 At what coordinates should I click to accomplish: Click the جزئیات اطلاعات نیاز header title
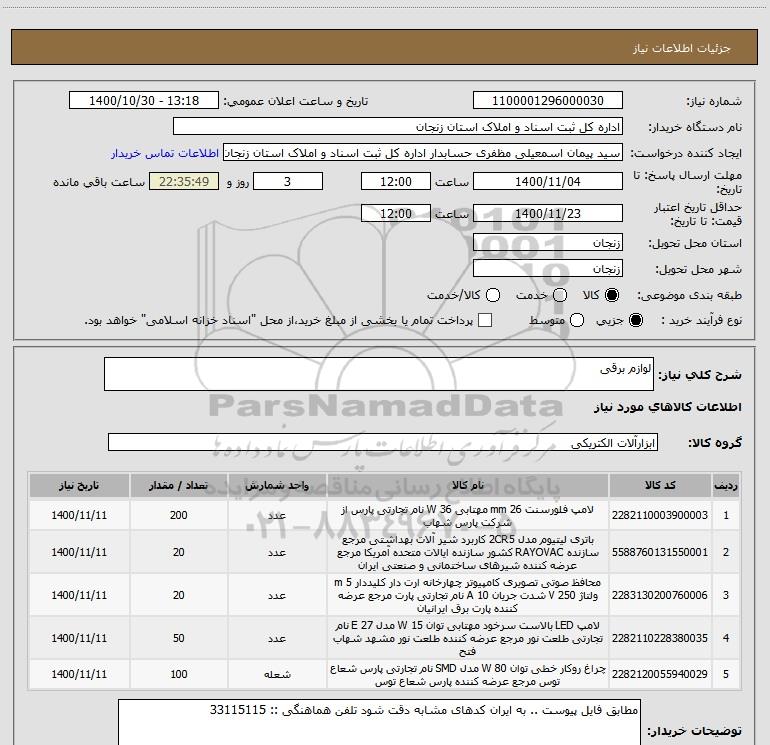(682, 48)
